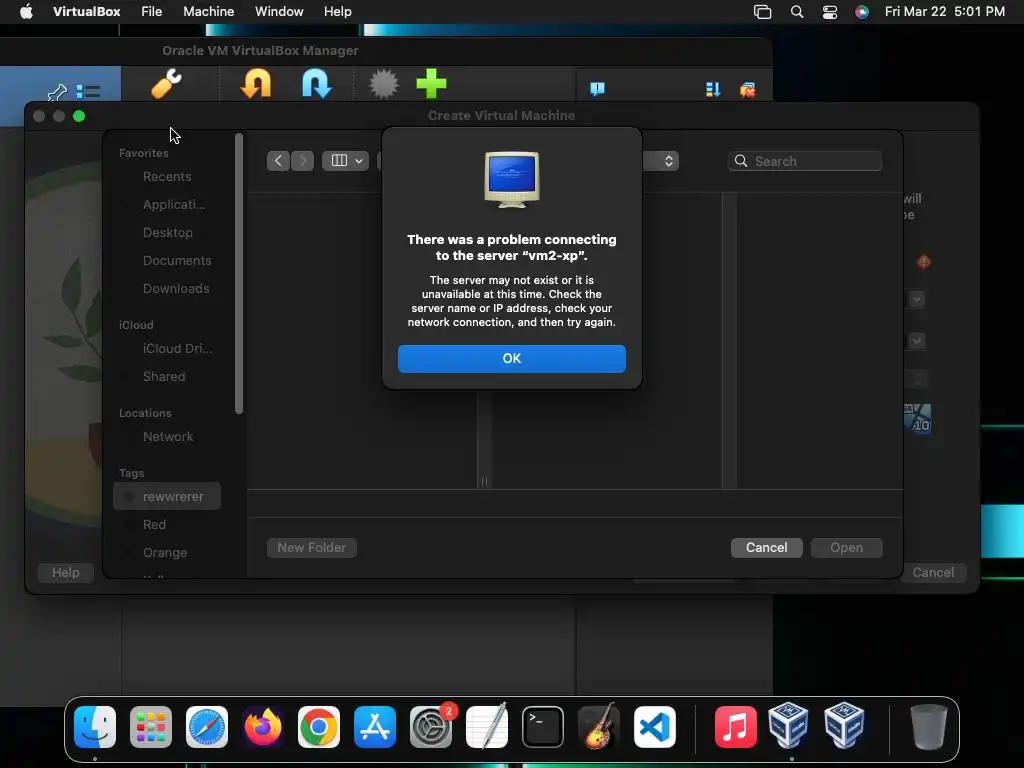Open the location path popup stepper
The width and height of the screenshot is (1024, 768).
click(x=668, y=161)
